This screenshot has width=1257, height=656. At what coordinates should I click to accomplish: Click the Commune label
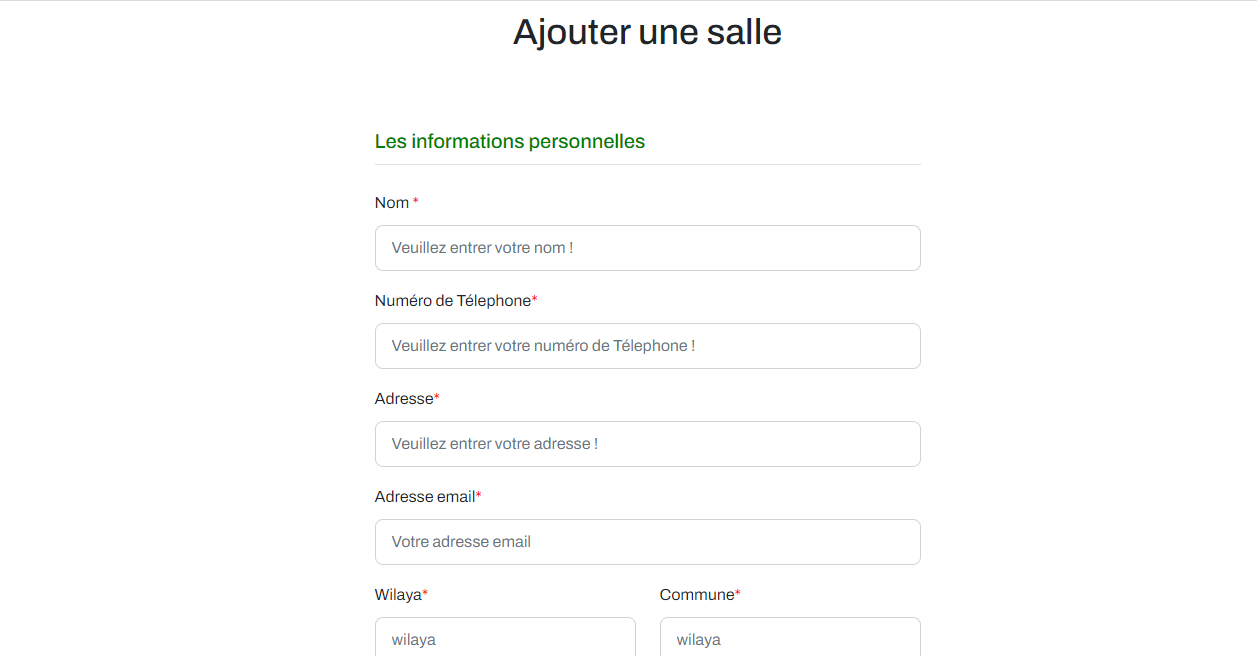click(x=697, y=595)
